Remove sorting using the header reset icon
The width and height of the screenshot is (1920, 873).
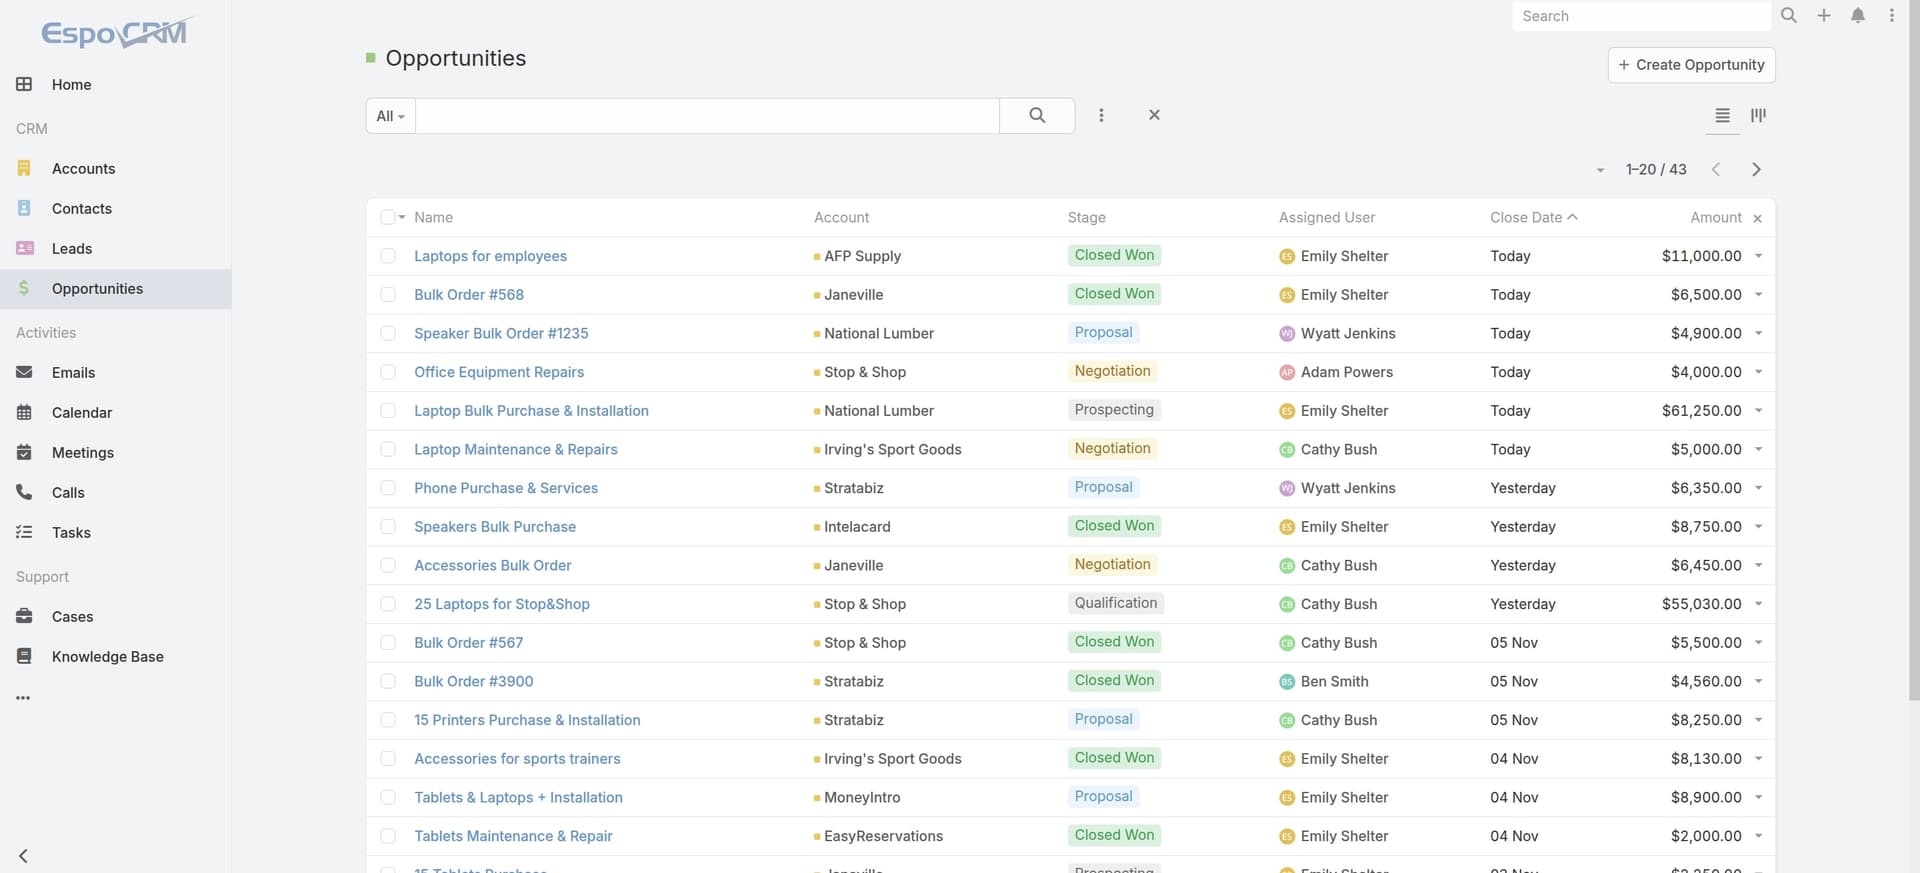(x=1757, y=219)
